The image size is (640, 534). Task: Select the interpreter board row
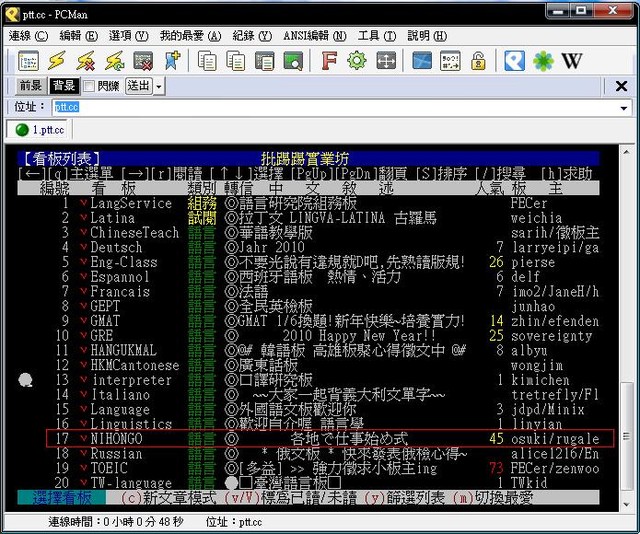point(308,380)
